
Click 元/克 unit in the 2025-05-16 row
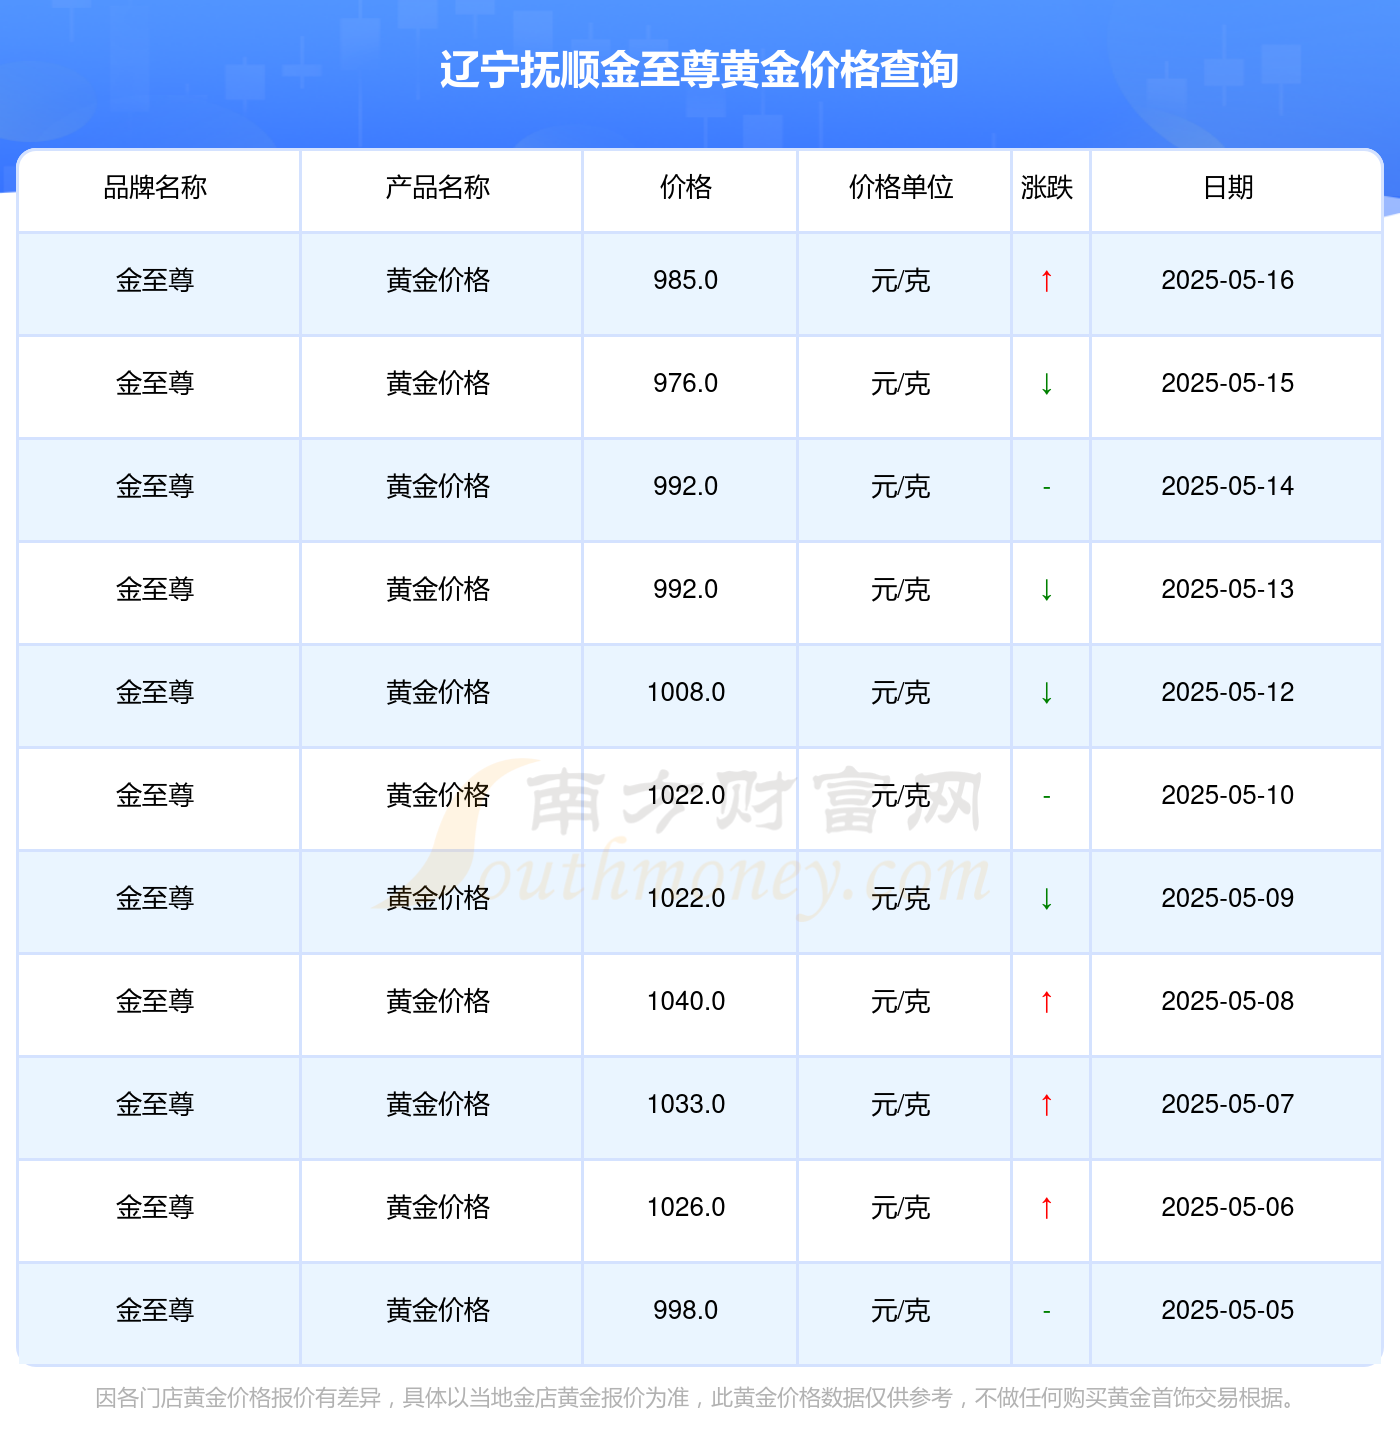(x=901, y=281)
